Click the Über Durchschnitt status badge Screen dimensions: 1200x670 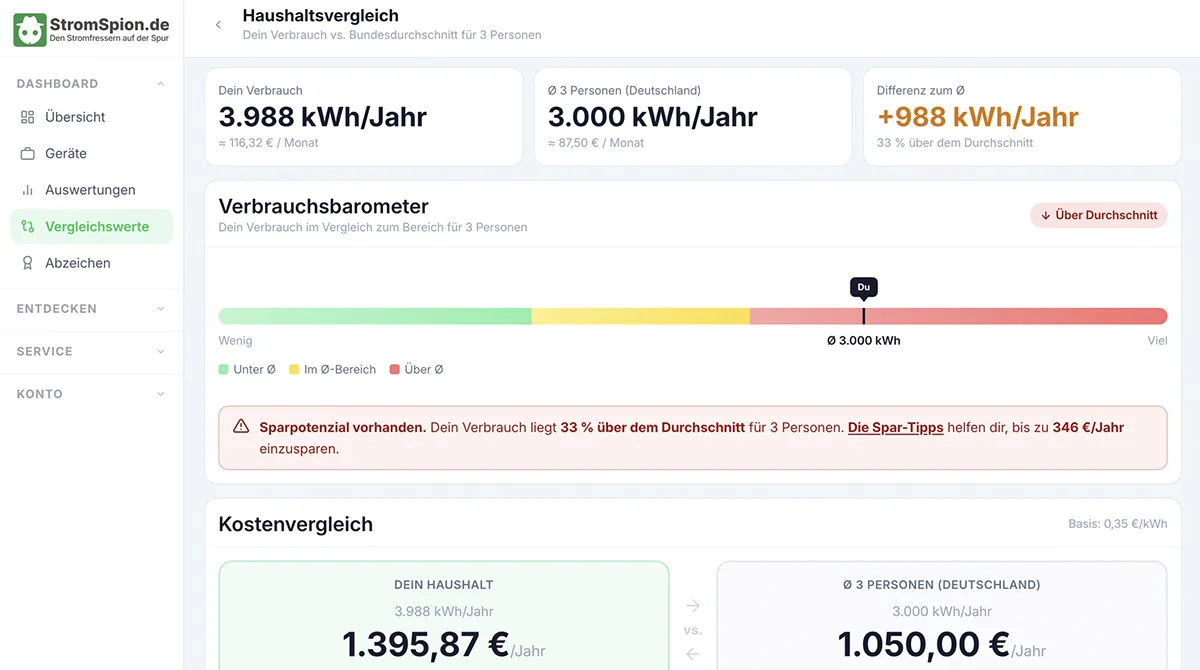pos(1099,215)
